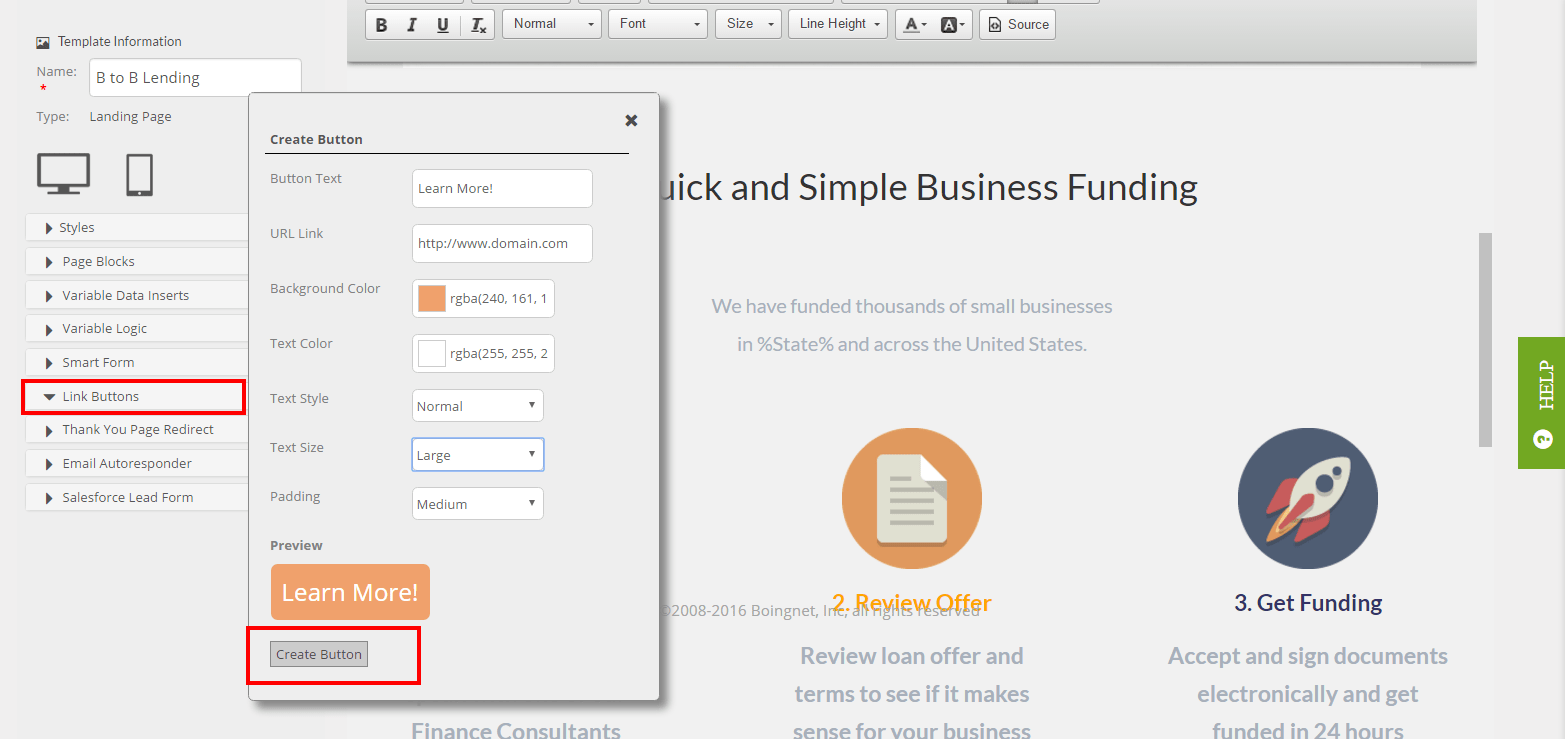Expand the Smart Form section

point(136,362)
